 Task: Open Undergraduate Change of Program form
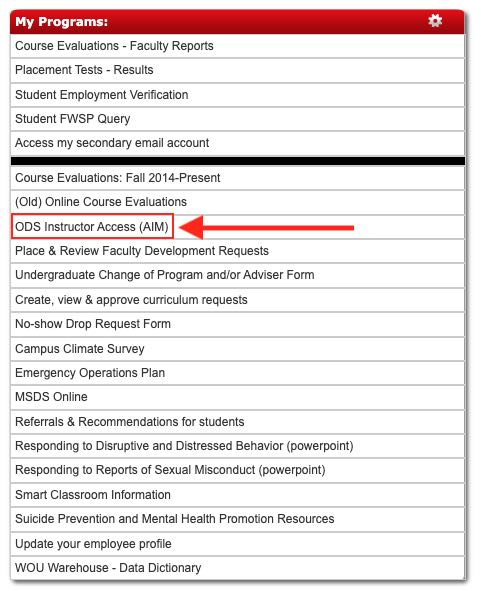pos(164,275)
